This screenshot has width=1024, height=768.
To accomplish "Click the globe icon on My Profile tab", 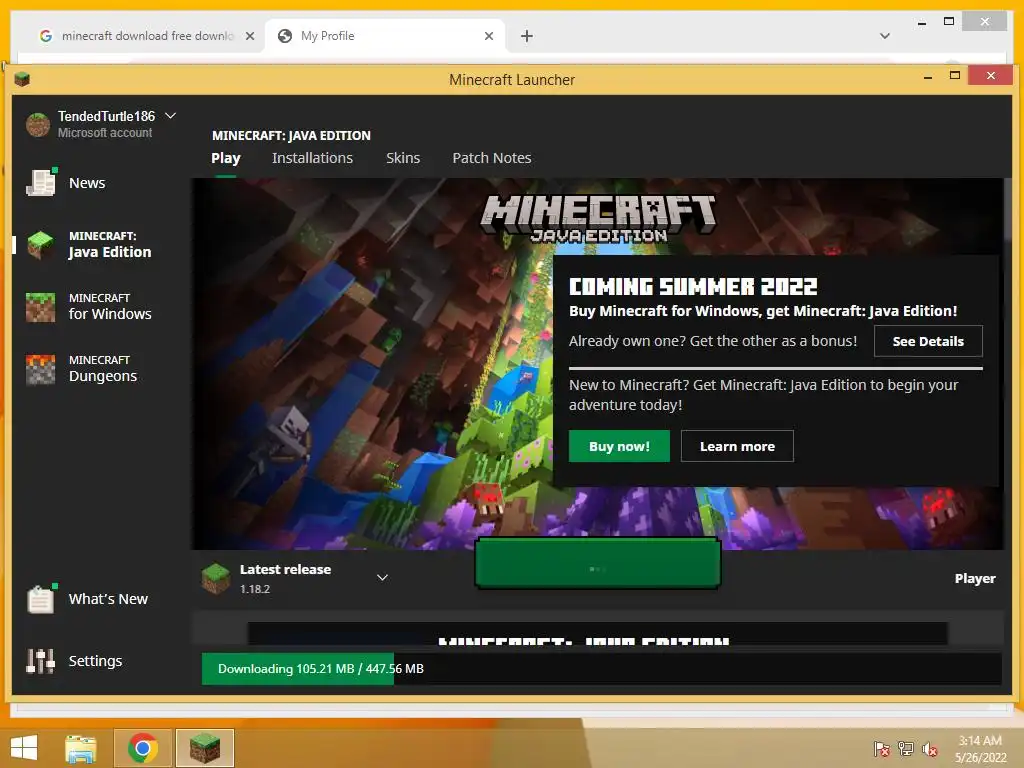I will [285, 36].
